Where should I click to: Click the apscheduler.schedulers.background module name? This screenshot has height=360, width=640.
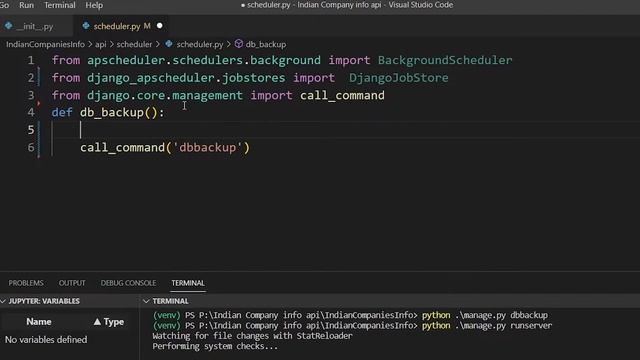(204, 60)
